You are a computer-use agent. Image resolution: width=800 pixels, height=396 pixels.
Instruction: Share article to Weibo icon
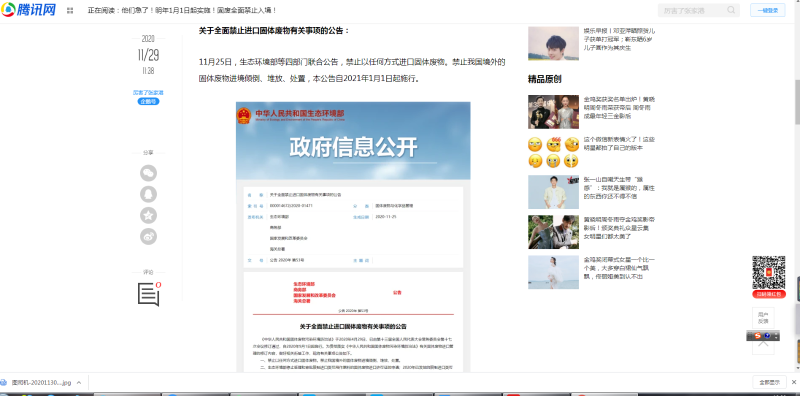pos(148,237)
